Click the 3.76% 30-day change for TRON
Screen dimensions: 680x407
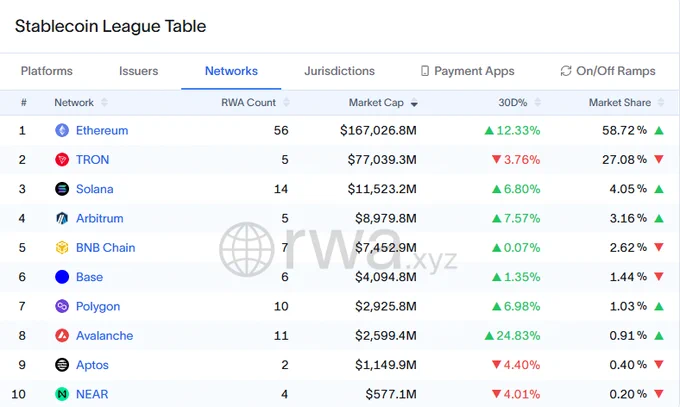click(516, 160)
